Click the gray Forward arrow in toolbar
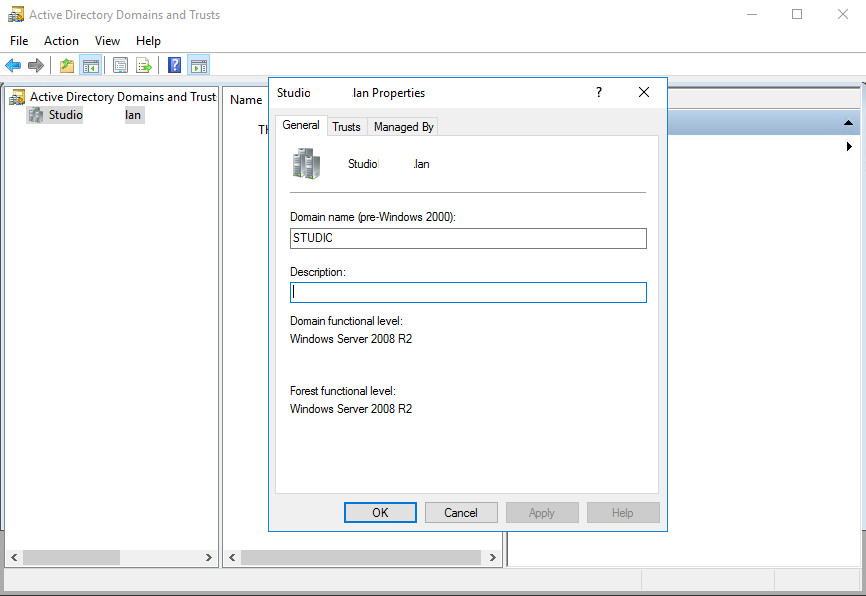The height and width of the screenshot is (596, 866). pyautogui.click(x=35, y=66)
